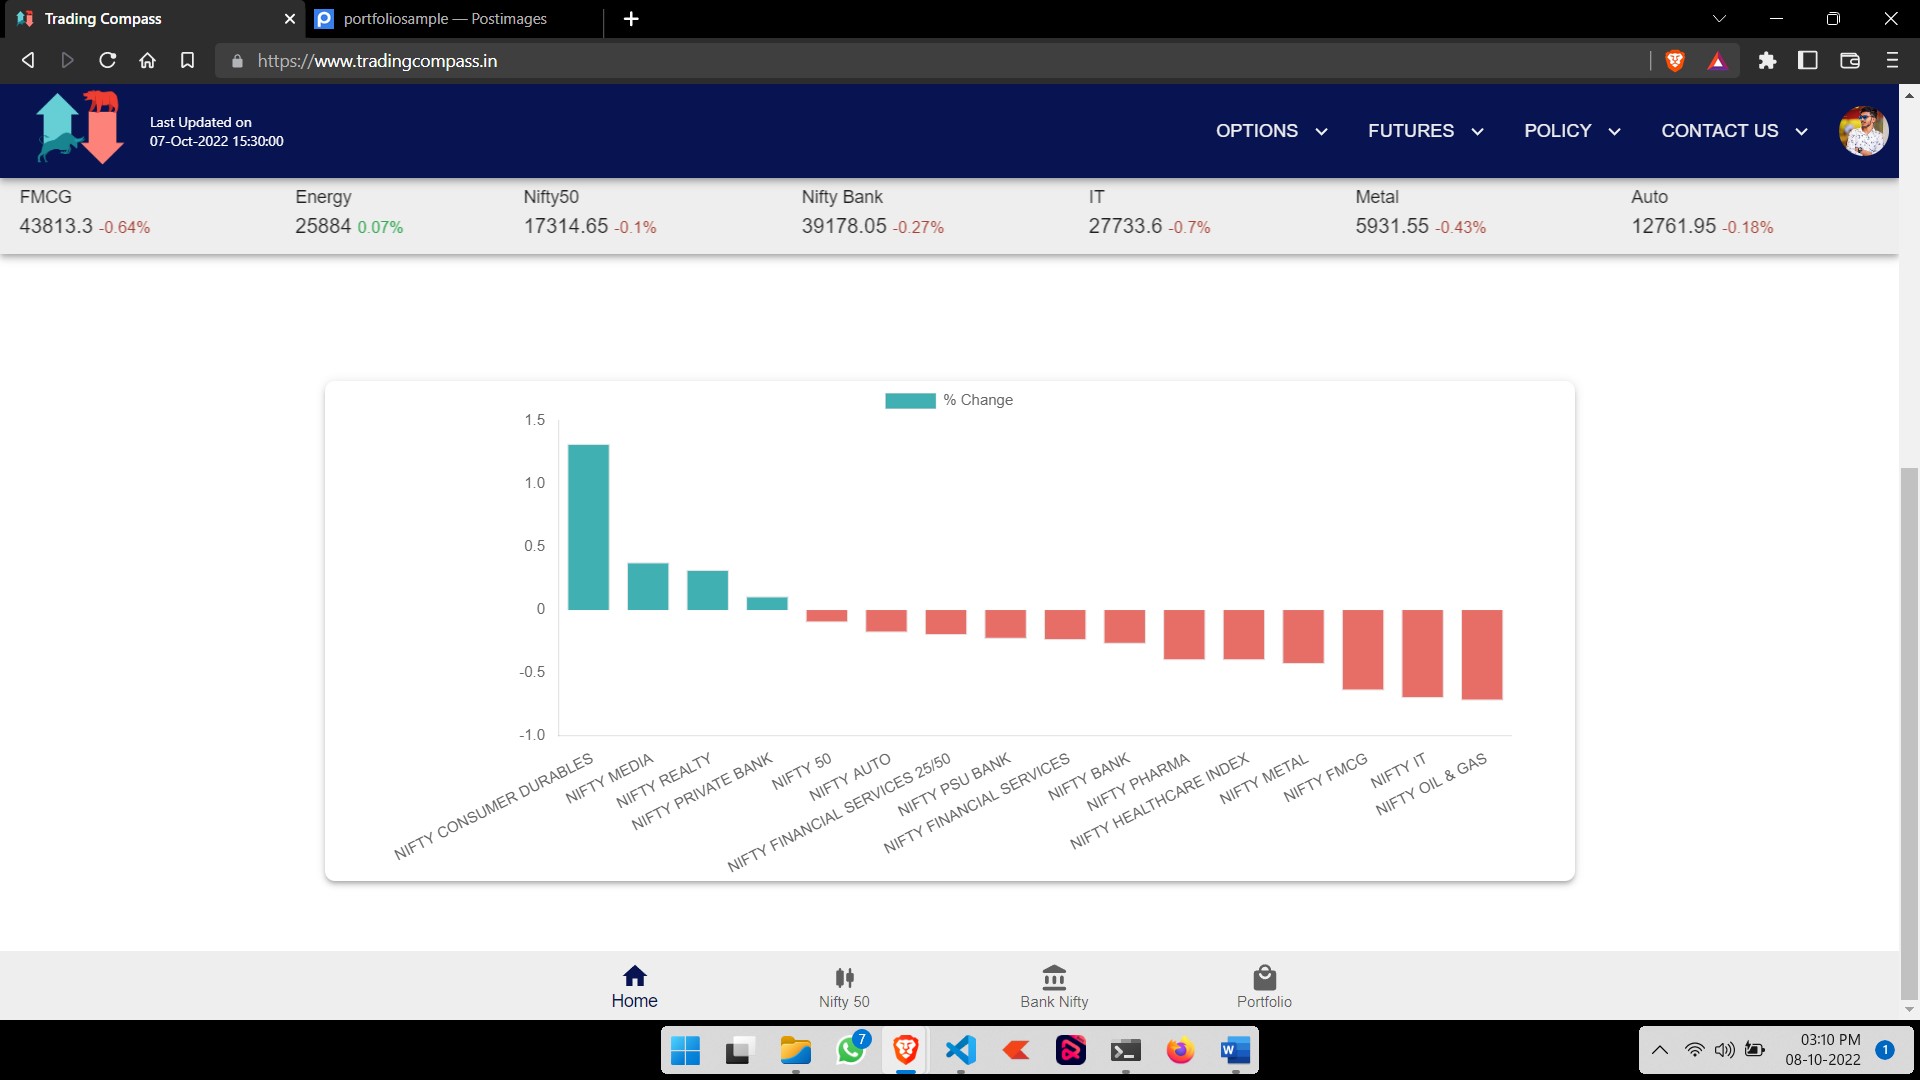Click the NIFTY CONSUMER DURABLES bar

point(588,527)
